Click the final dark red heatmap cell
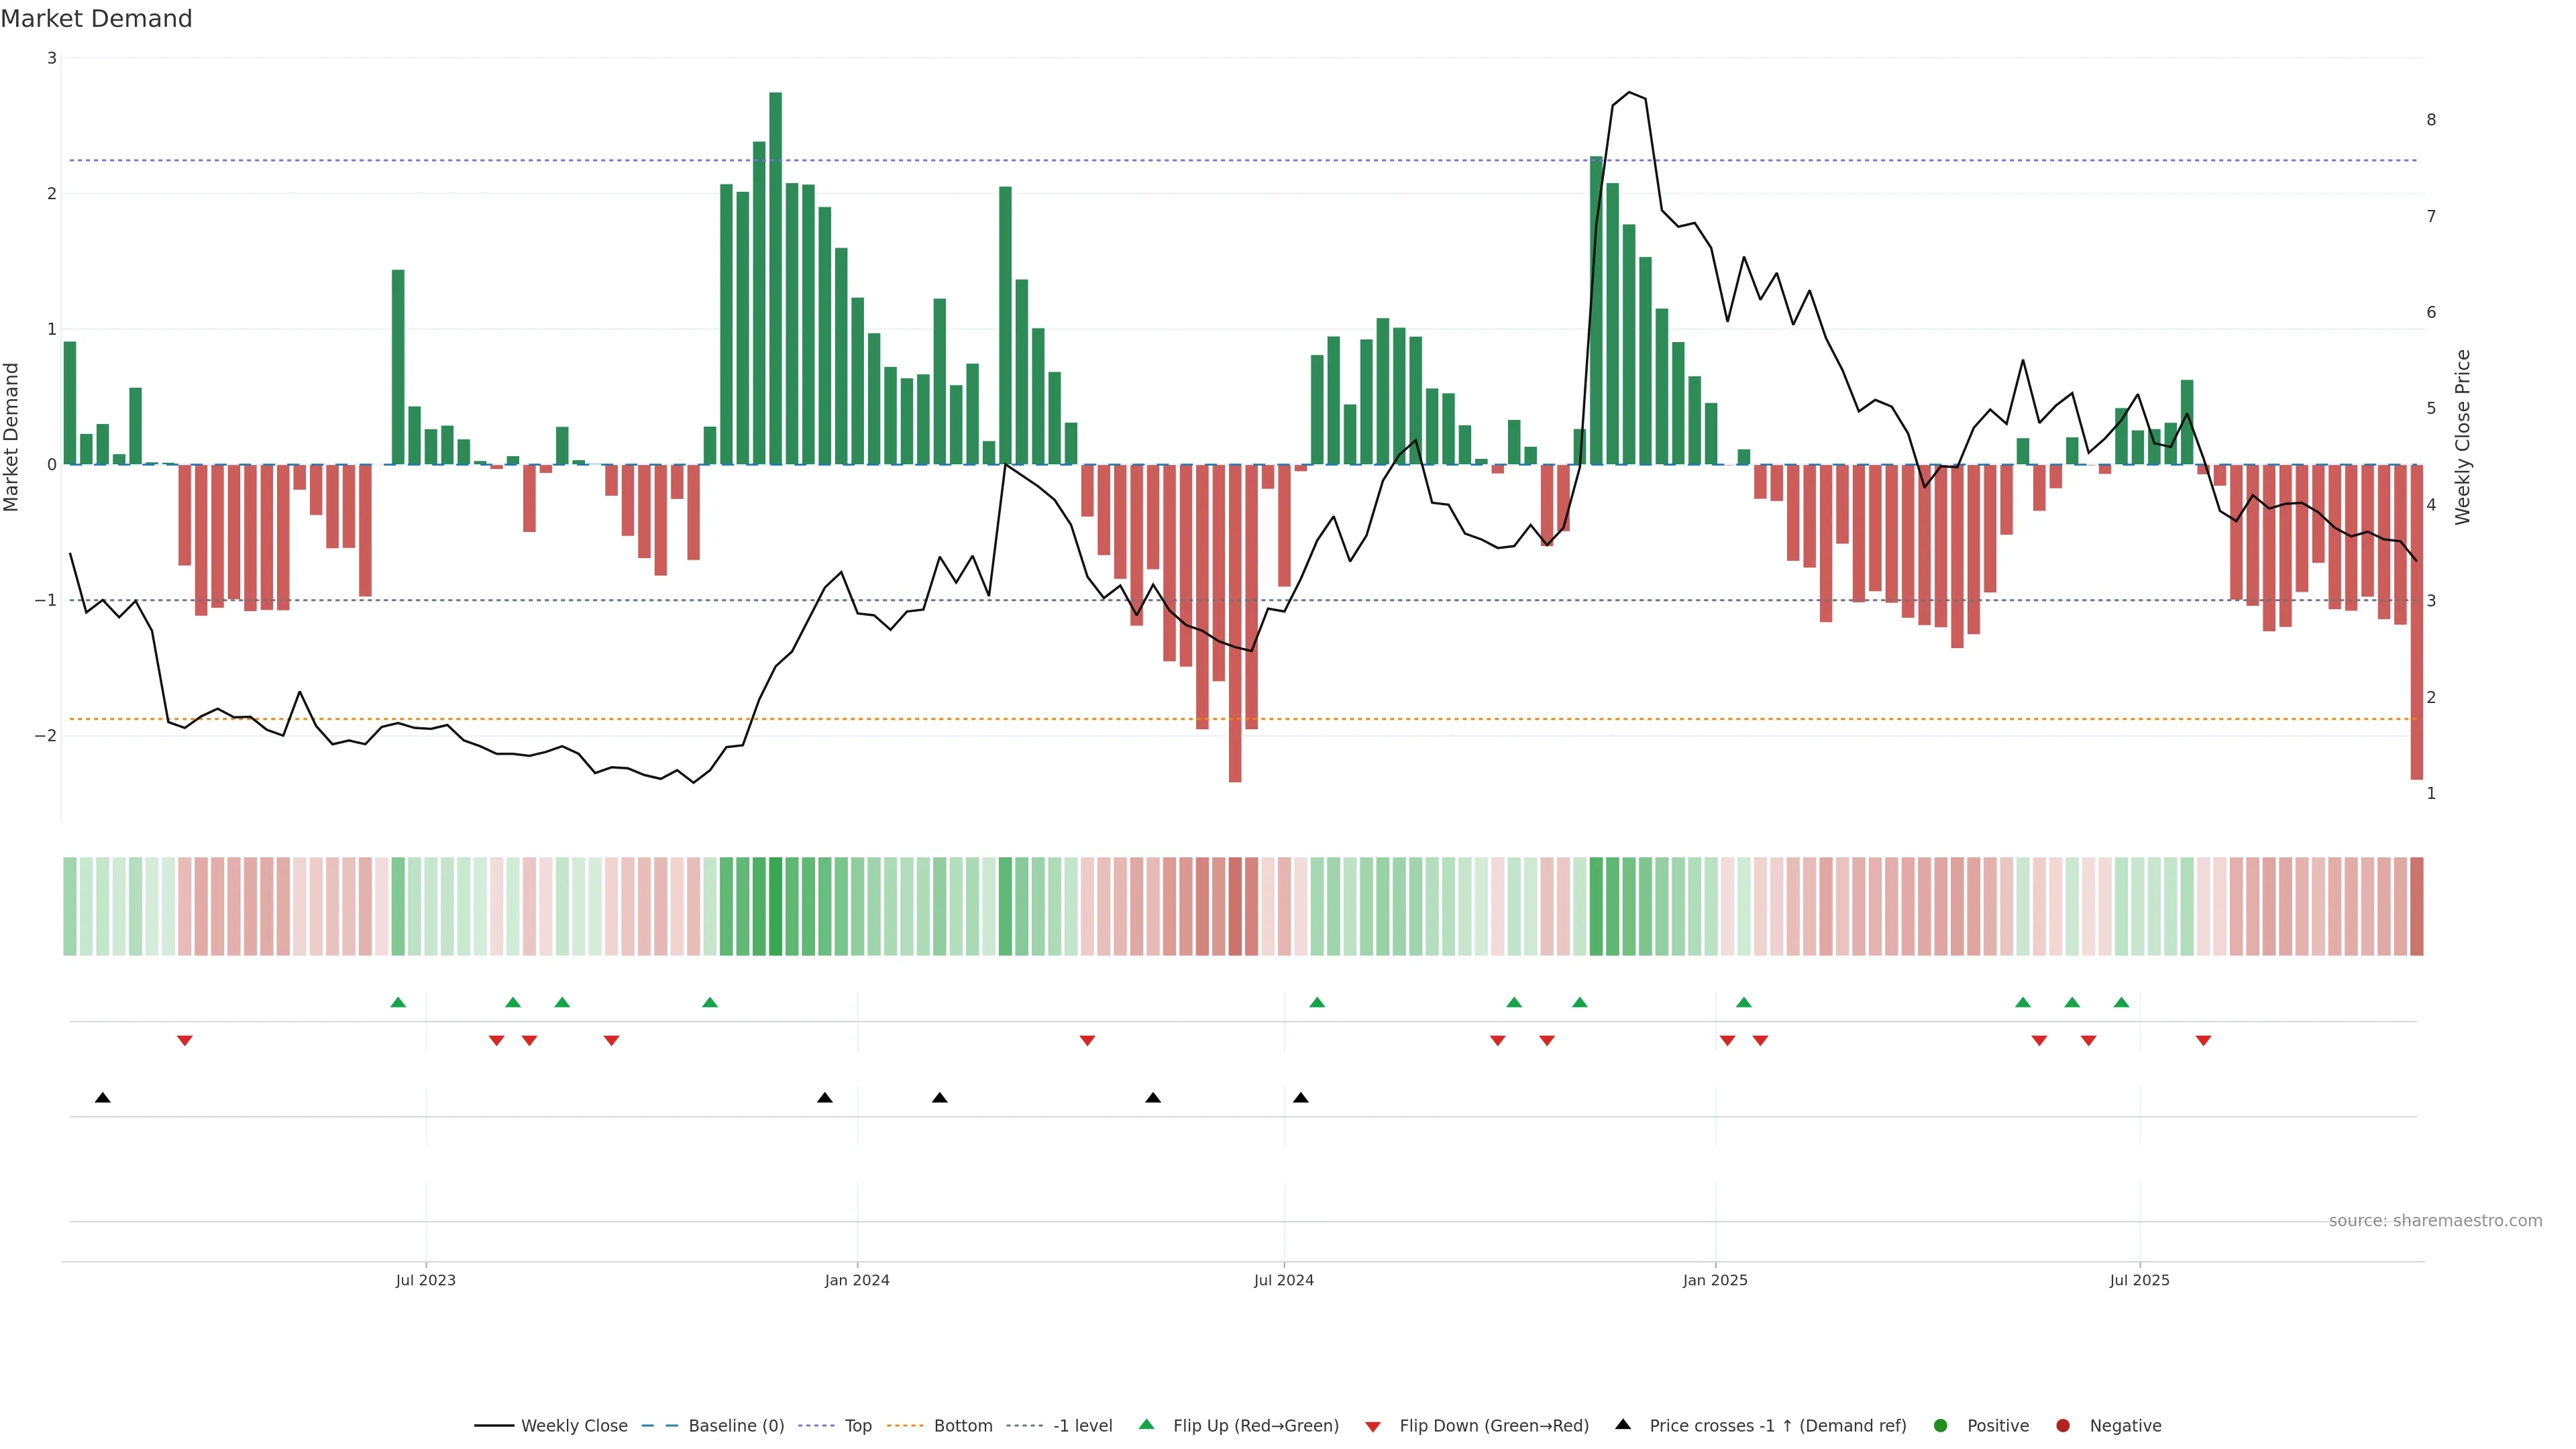This screenshot has height=1449, width=2576. coord(2417,906)
